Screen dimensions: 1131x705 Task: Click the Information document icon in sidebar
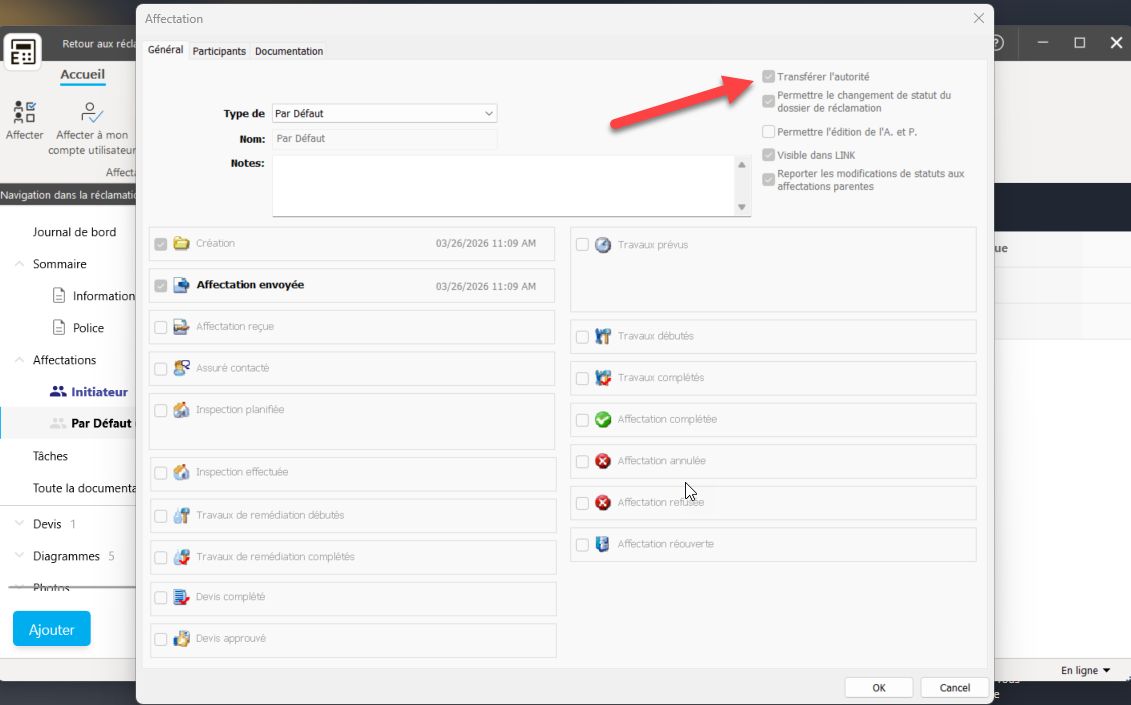click(x=59, y=296)
